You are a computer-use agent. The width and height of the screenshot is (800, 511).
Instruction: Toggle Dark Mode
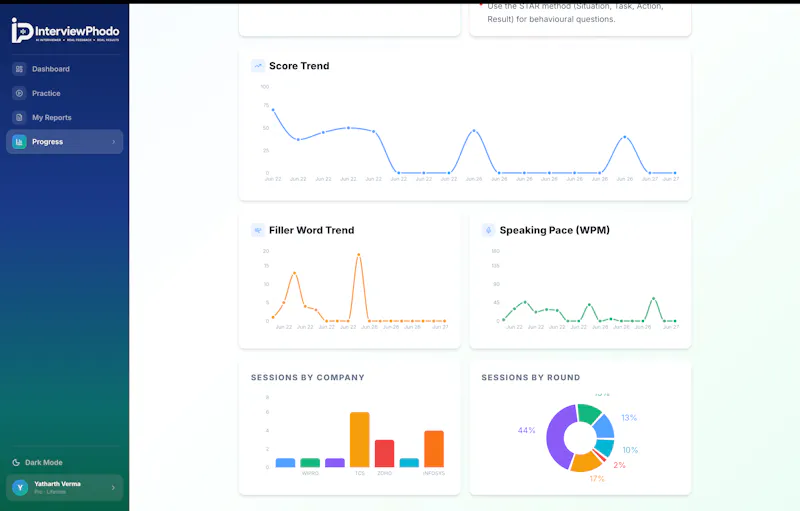38,463
